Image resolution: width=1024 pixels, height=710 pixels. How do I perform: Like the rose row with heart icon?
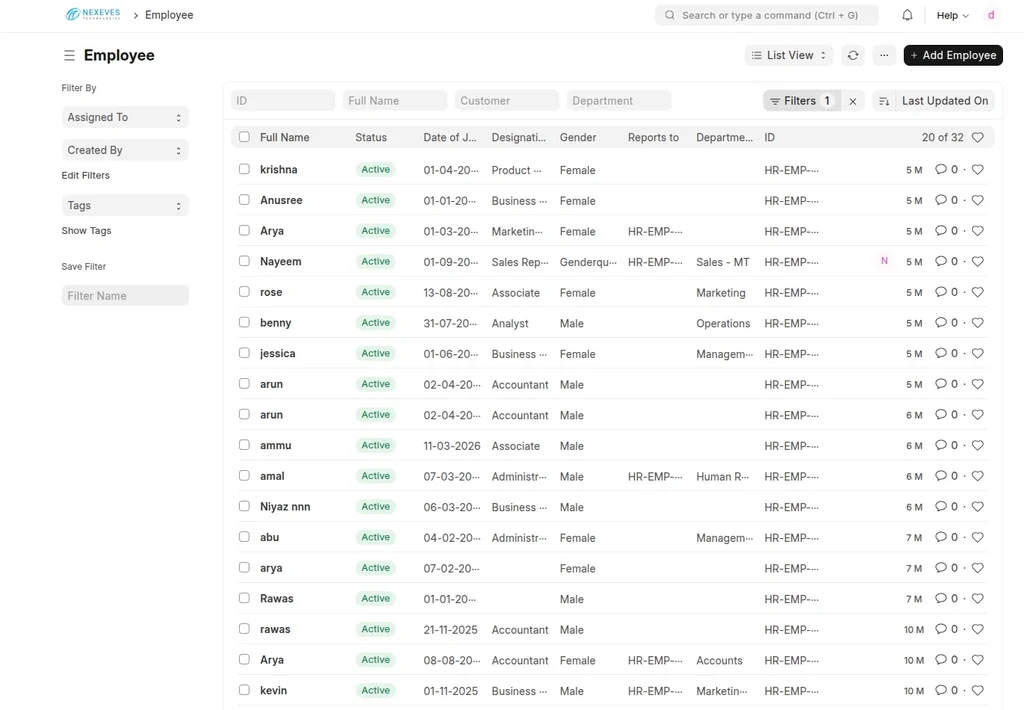pyautogui.click(x=978, y=292)
